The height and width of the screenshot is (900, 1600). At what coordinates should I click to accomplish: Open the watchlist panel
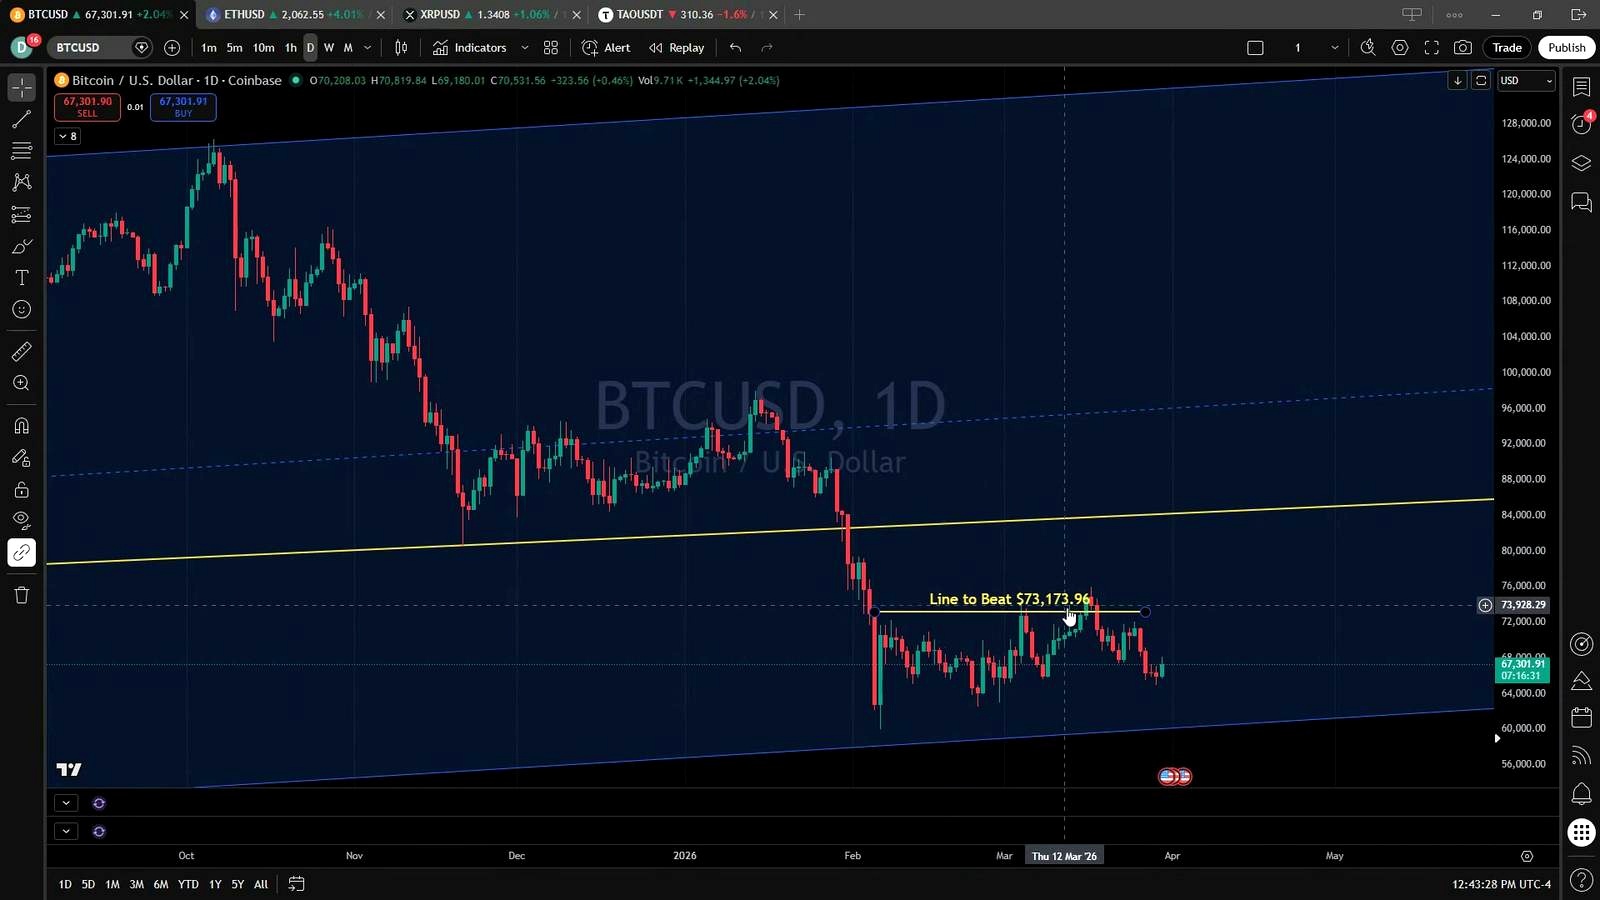1581,87
